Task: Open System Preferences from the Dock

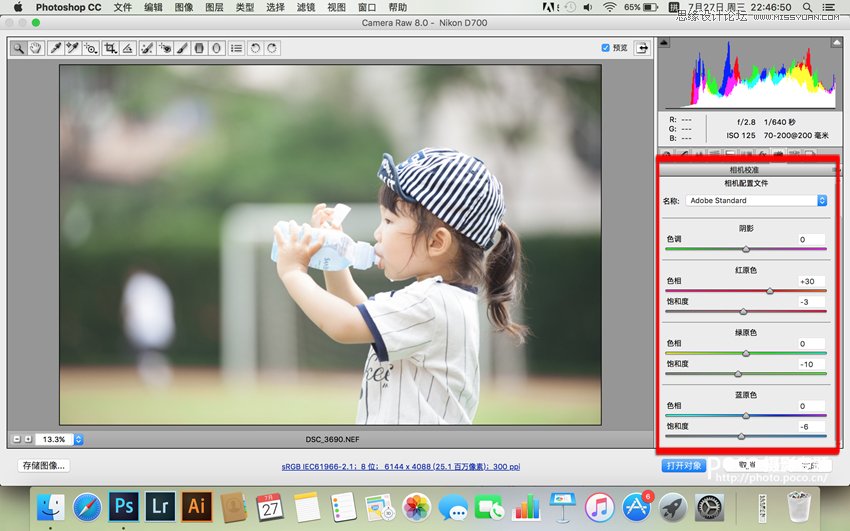Action: coord(709,507)
